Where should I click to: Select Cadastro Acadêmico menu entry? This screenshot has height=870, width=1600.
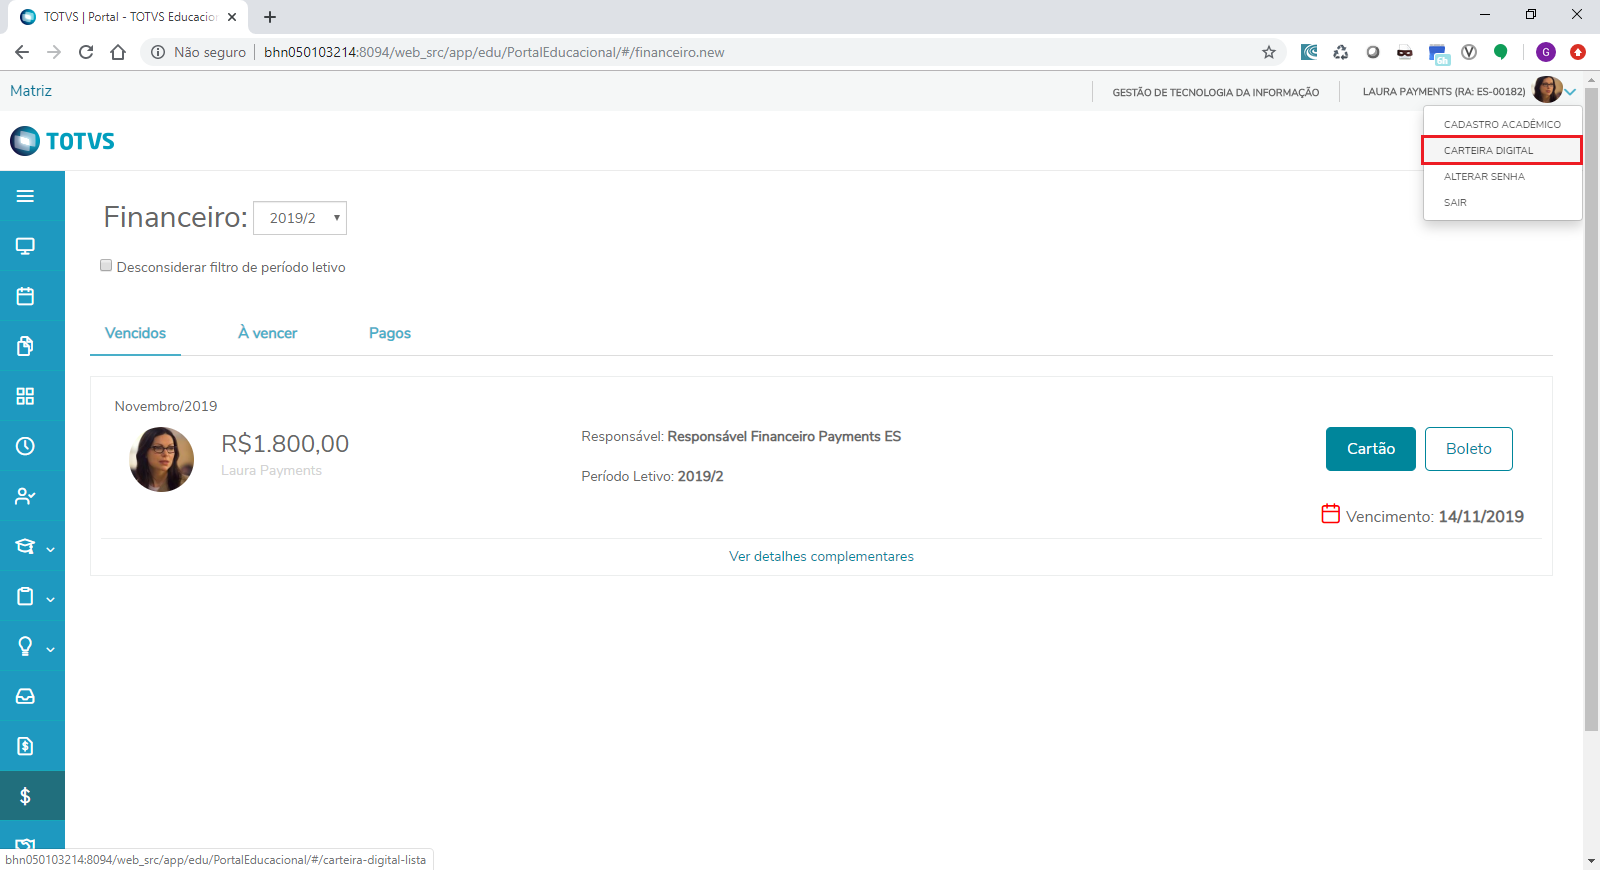pyautogui.click(x=1502, y=124)
